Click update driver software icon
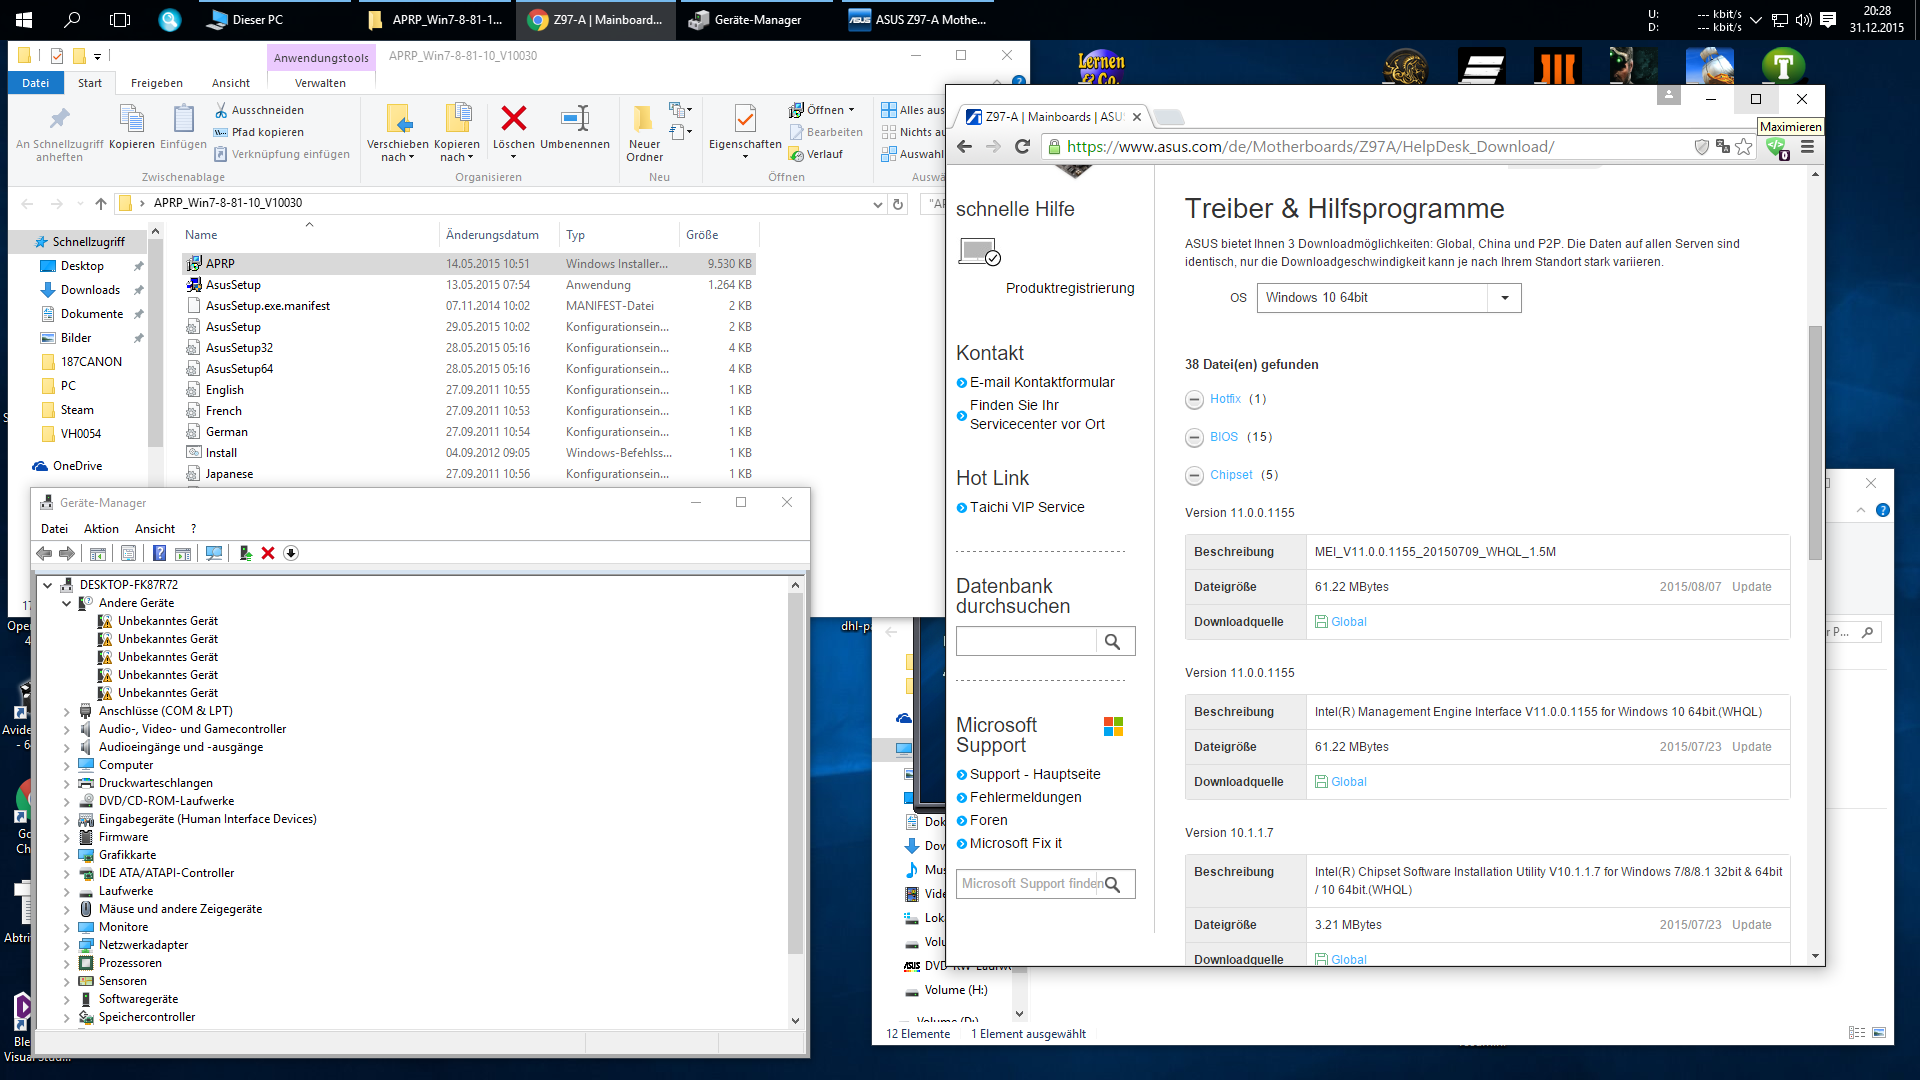Screen dimensions: 1920x1080 (245, 553)
